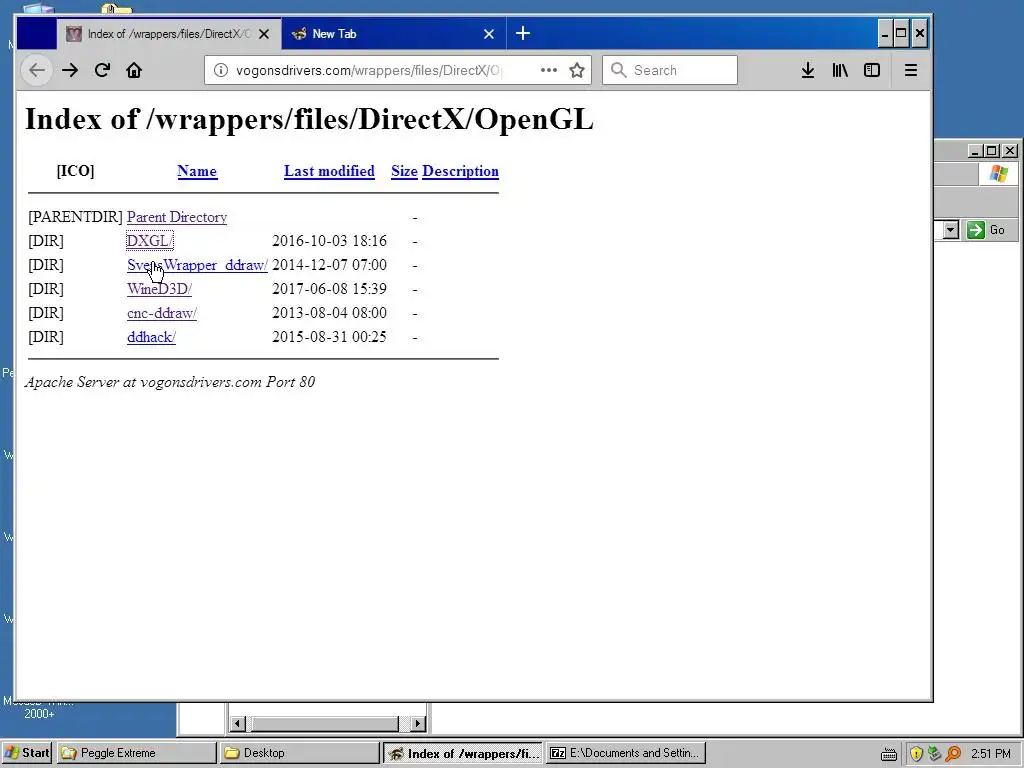Switch to E:\Documents and Settings taskbar item

(x=626, y=753)
